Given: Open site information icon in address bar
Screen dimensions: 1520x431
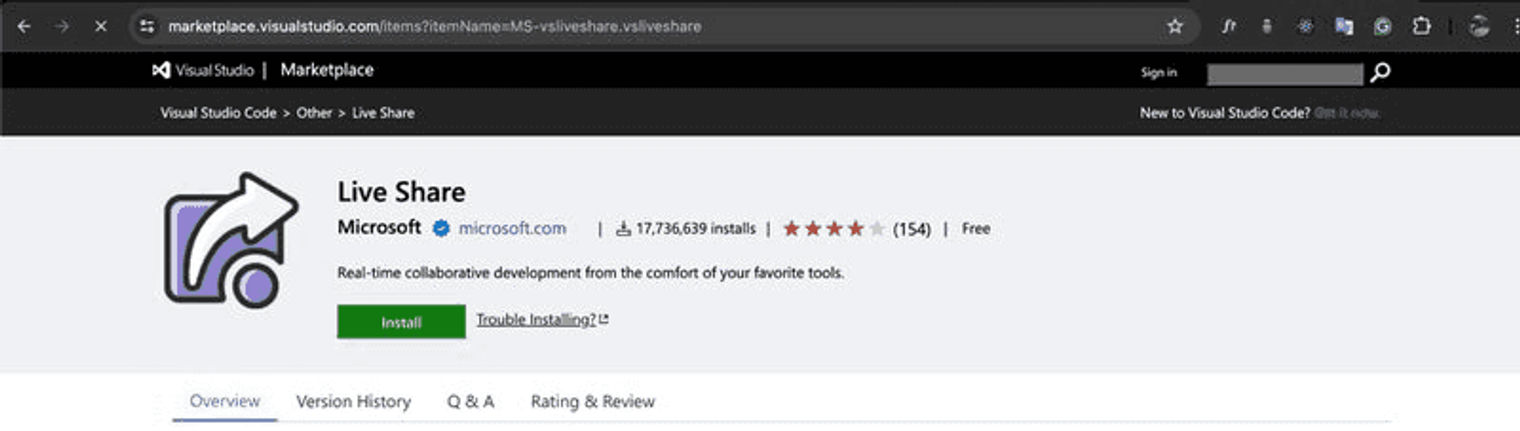Looking at the screenshot, I should click(x=147, y=26).
